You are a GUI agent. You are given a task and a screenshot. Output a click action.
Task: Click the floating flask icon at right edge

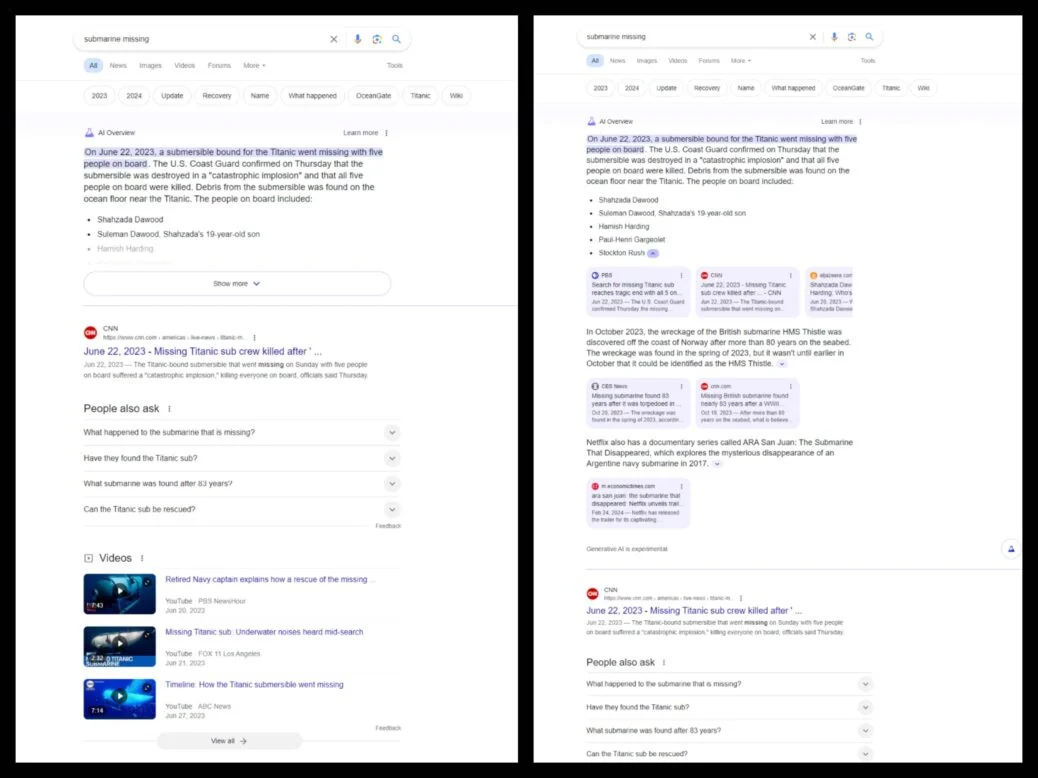[1011, 549]
